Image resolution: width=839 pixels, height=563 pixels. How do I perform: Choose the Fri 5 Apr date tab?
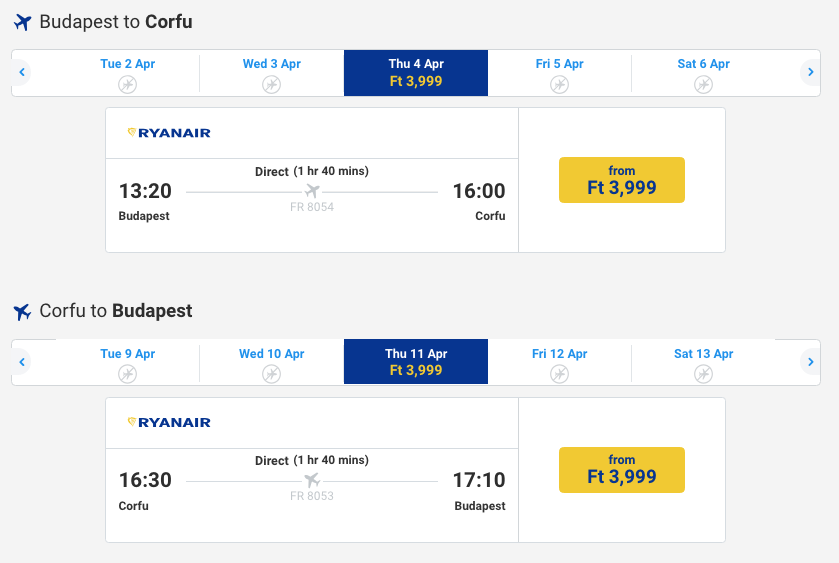click(560, 73)
